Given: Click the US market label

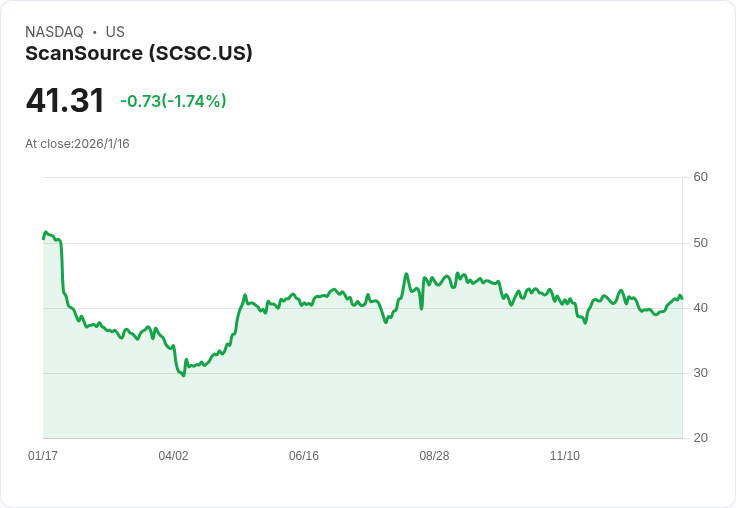Looking at the screenshot, I should tap(115, 32).
